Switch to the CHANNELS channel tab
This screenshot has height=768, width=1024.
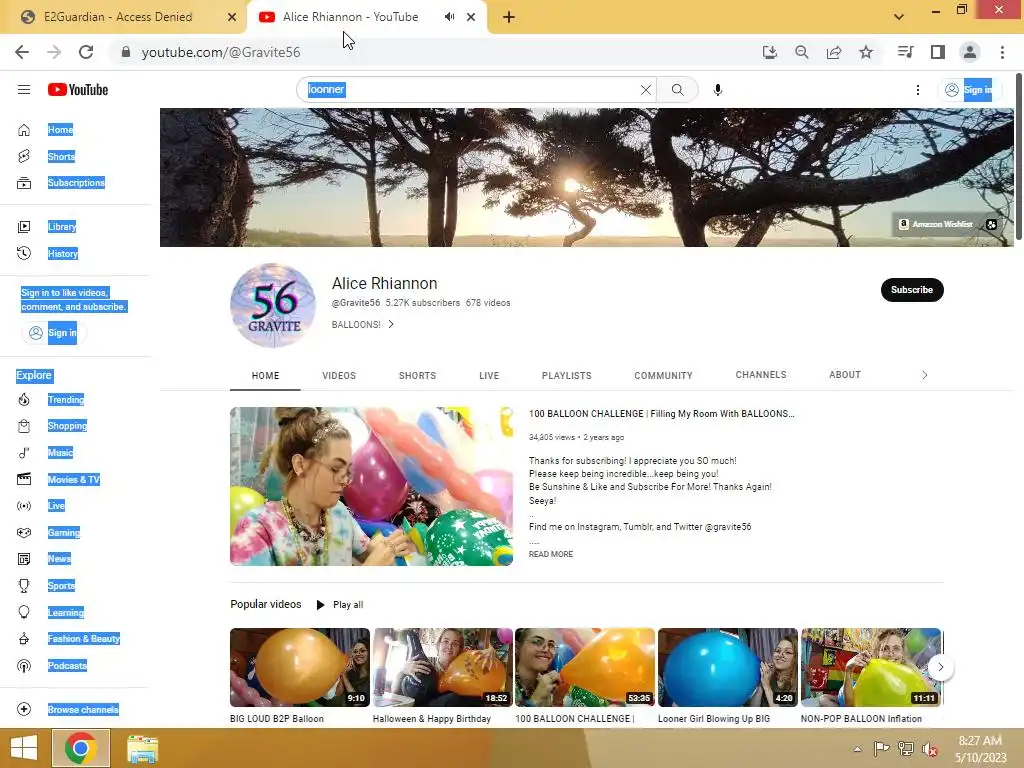(761, 375)
